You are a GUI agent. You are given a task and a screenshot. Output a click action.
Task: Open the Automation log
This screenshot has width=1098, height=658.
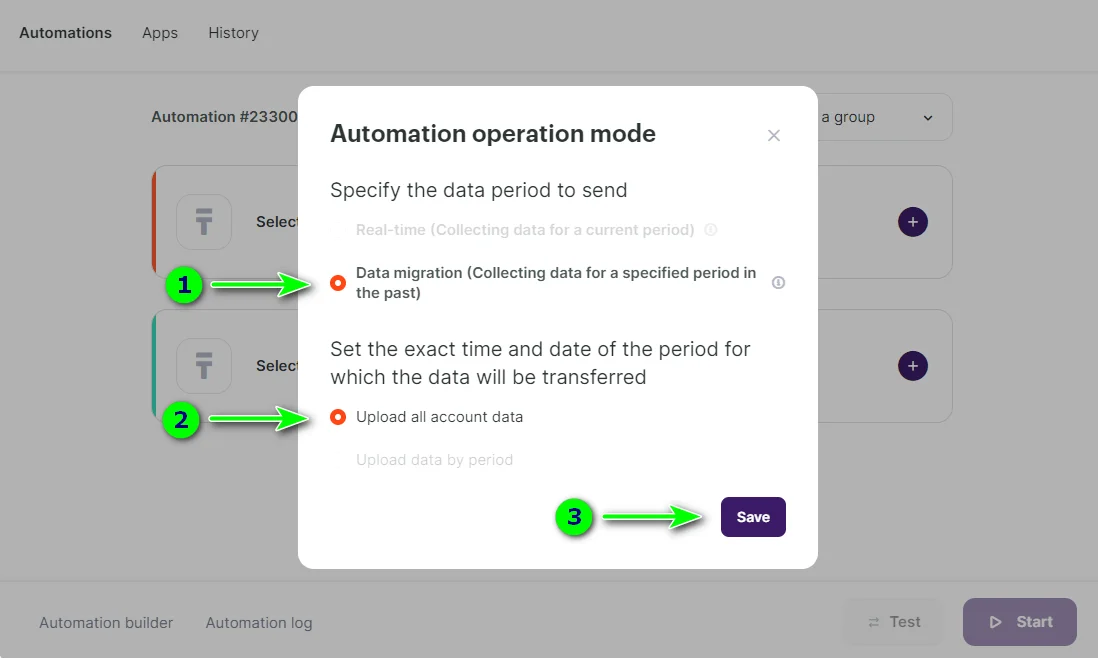point(258,622)
